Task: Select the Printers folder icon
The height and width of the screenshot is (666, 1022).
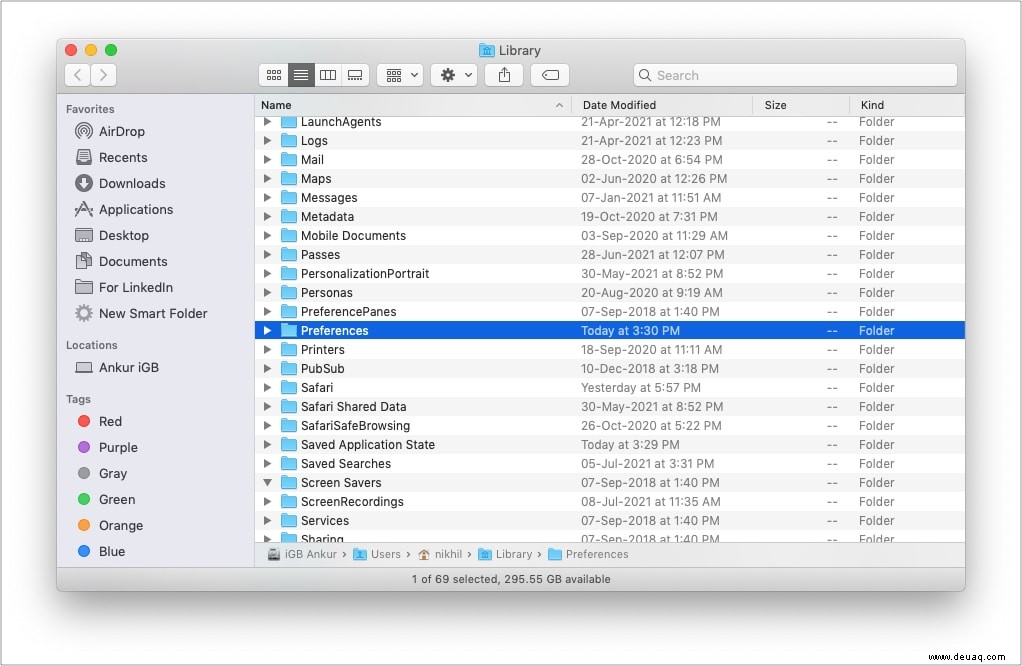Action: [289, 350]
